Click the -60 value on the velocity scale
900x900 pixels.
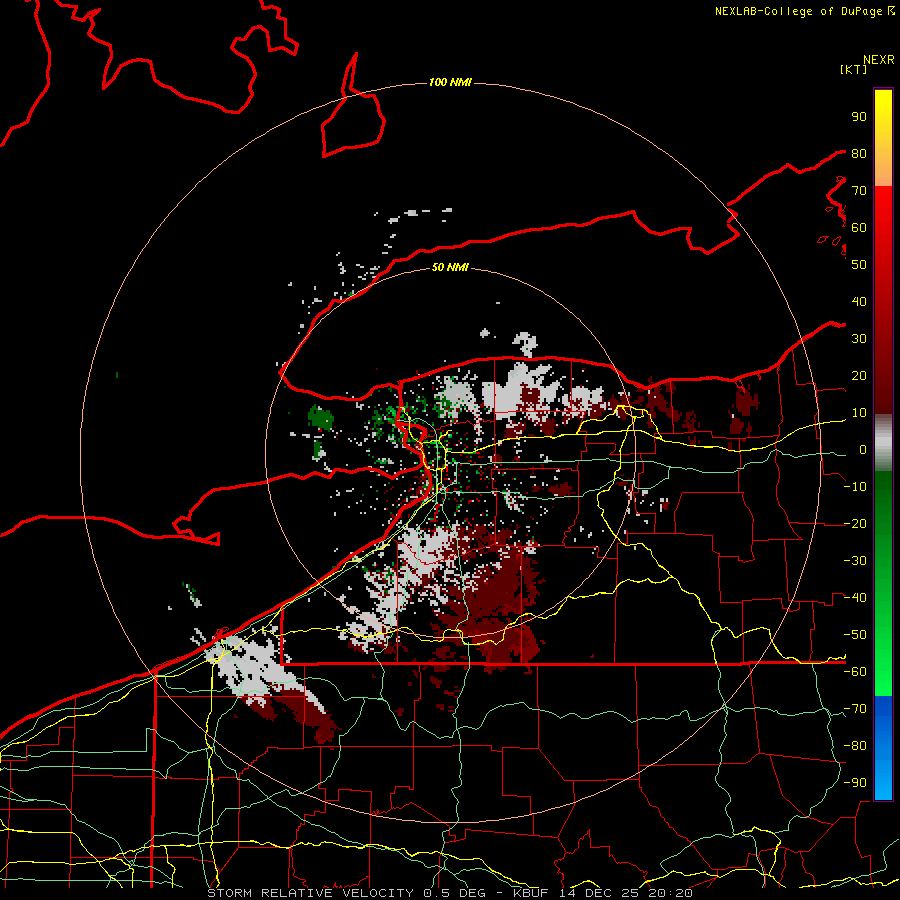(855, 672)
